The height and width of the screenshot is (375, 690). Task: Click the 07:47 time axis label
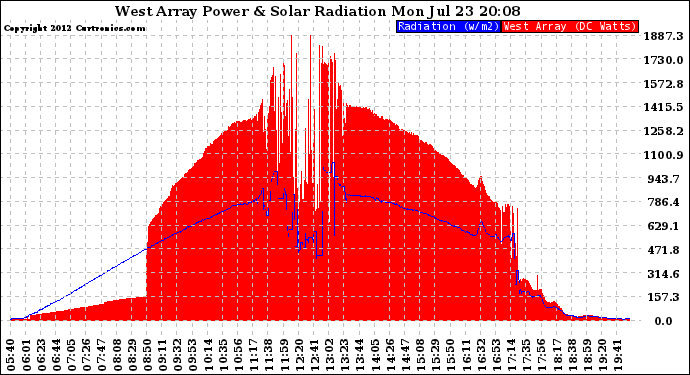[102, 354]
